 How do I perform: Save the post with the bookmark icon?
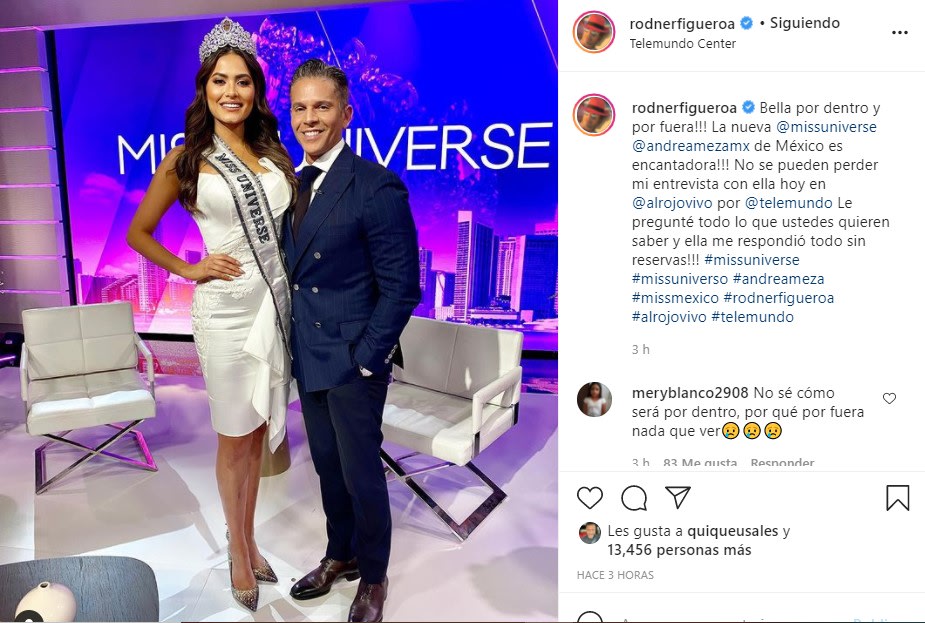click(x=897, y=498)
